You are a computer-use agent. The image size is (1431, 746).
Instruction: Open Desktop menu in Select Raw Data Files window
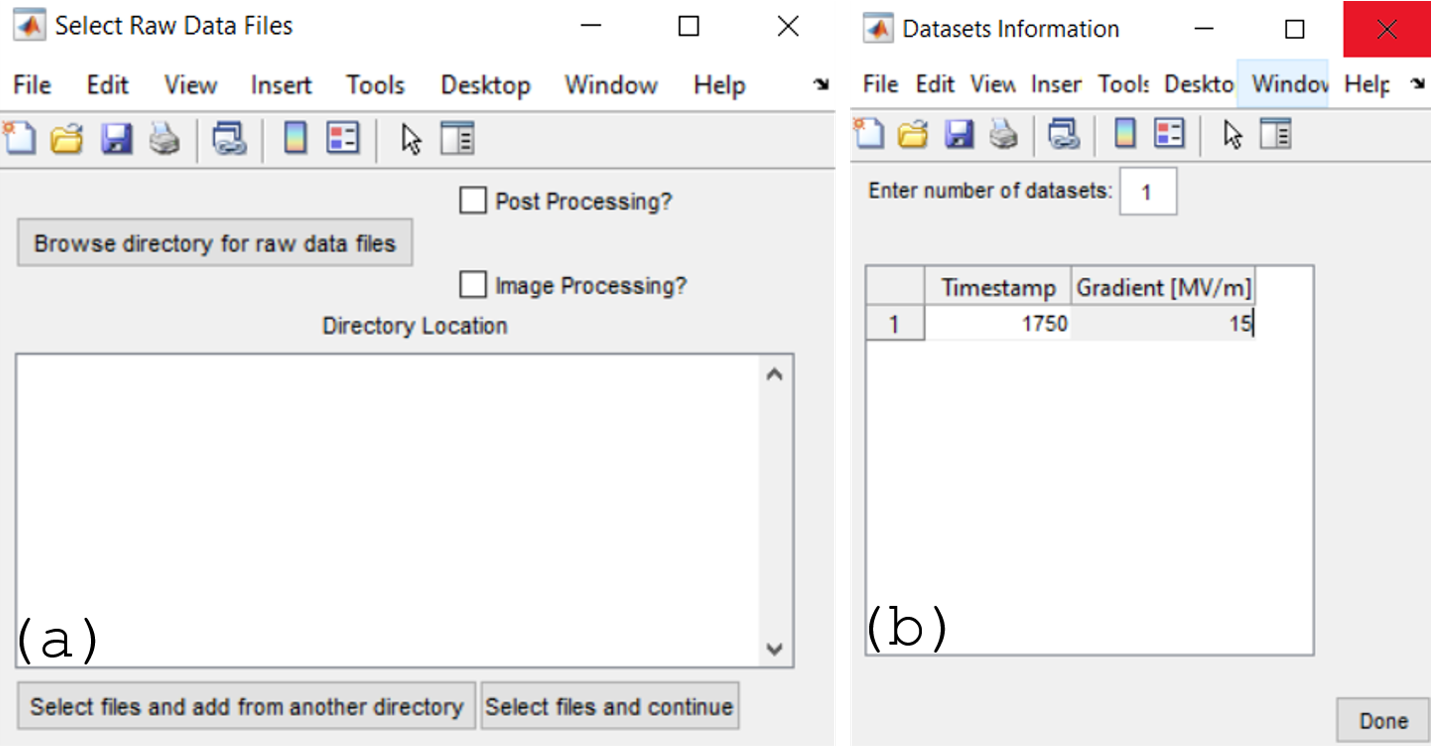click(x=485, y=85)
